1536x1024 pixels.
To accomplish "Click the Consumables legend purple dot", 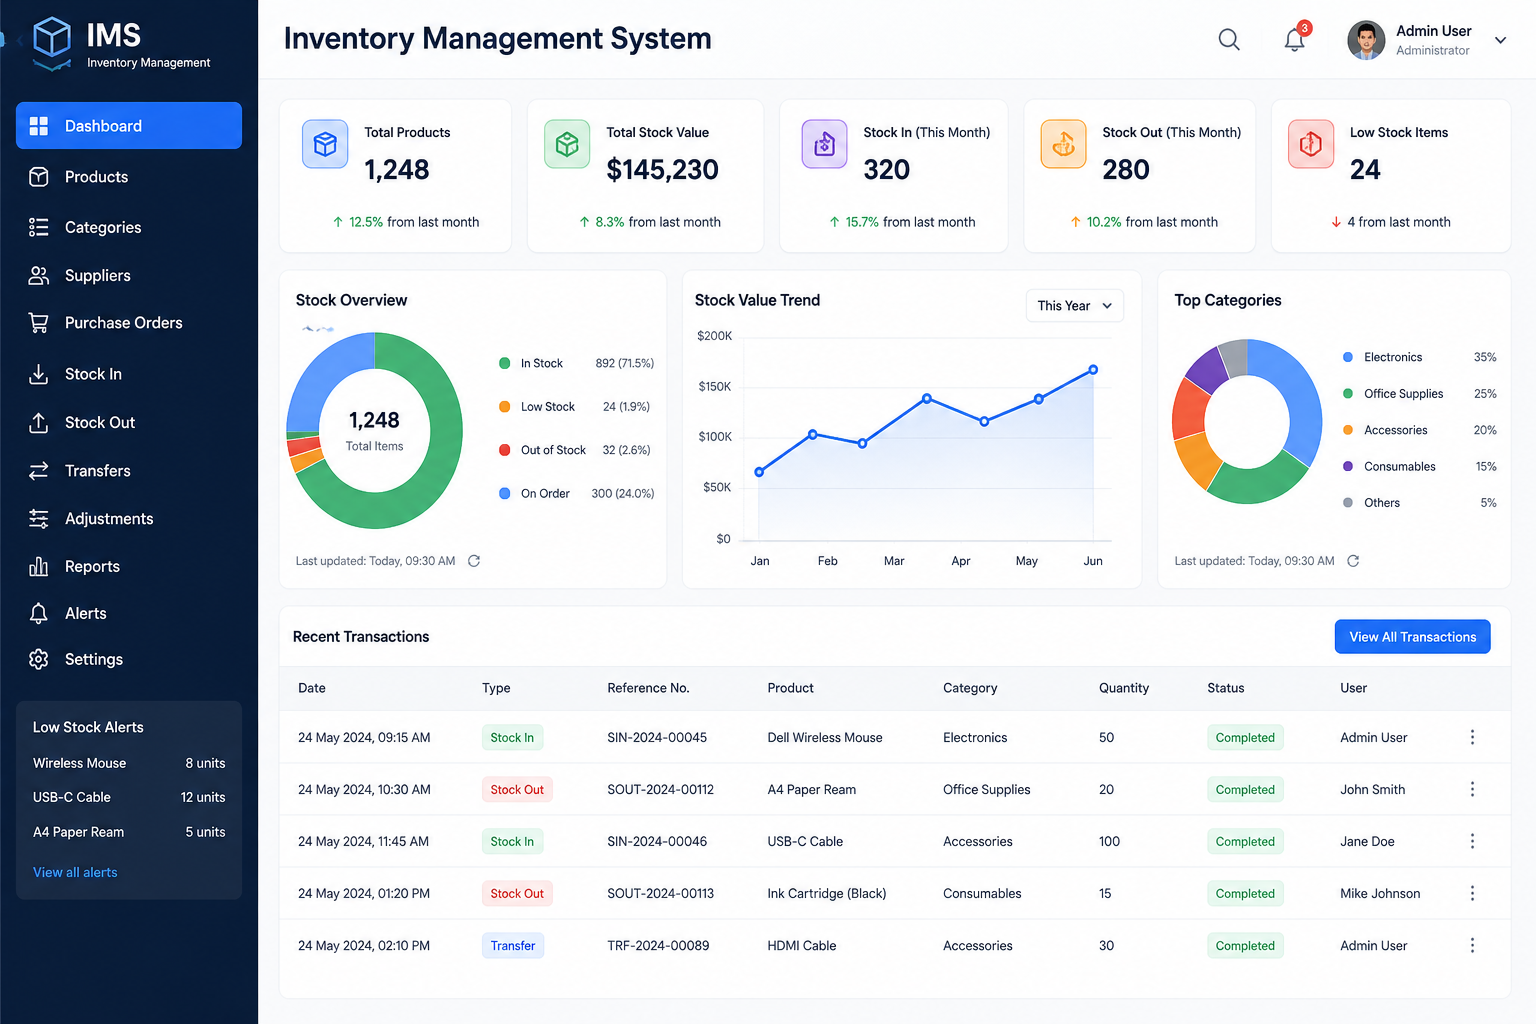I will 1348,467.
